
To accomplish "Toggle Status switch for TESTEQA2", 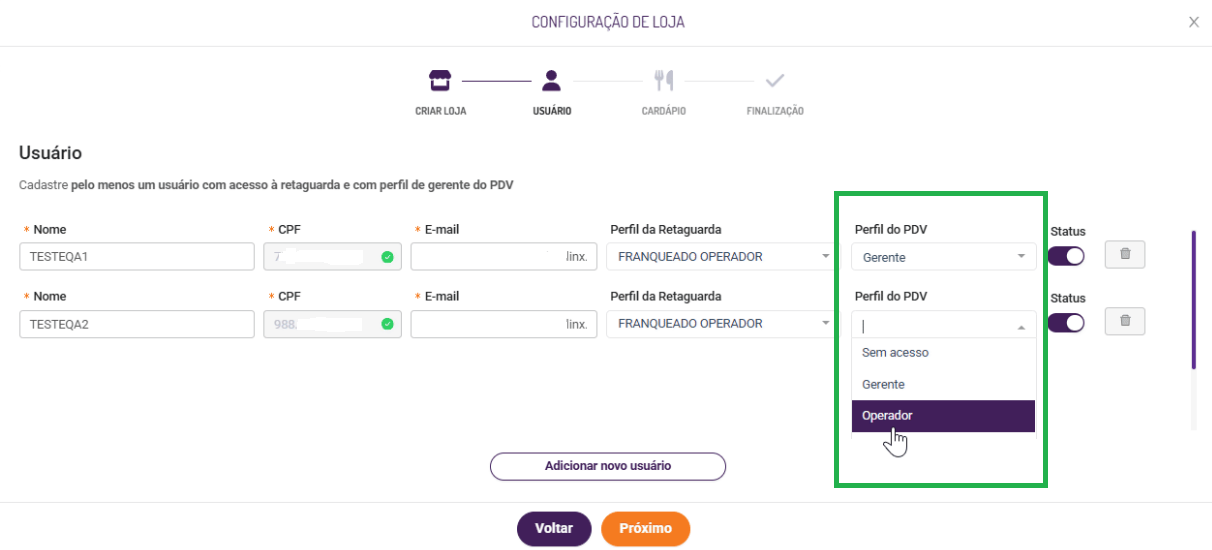I will pos(1066,323).
